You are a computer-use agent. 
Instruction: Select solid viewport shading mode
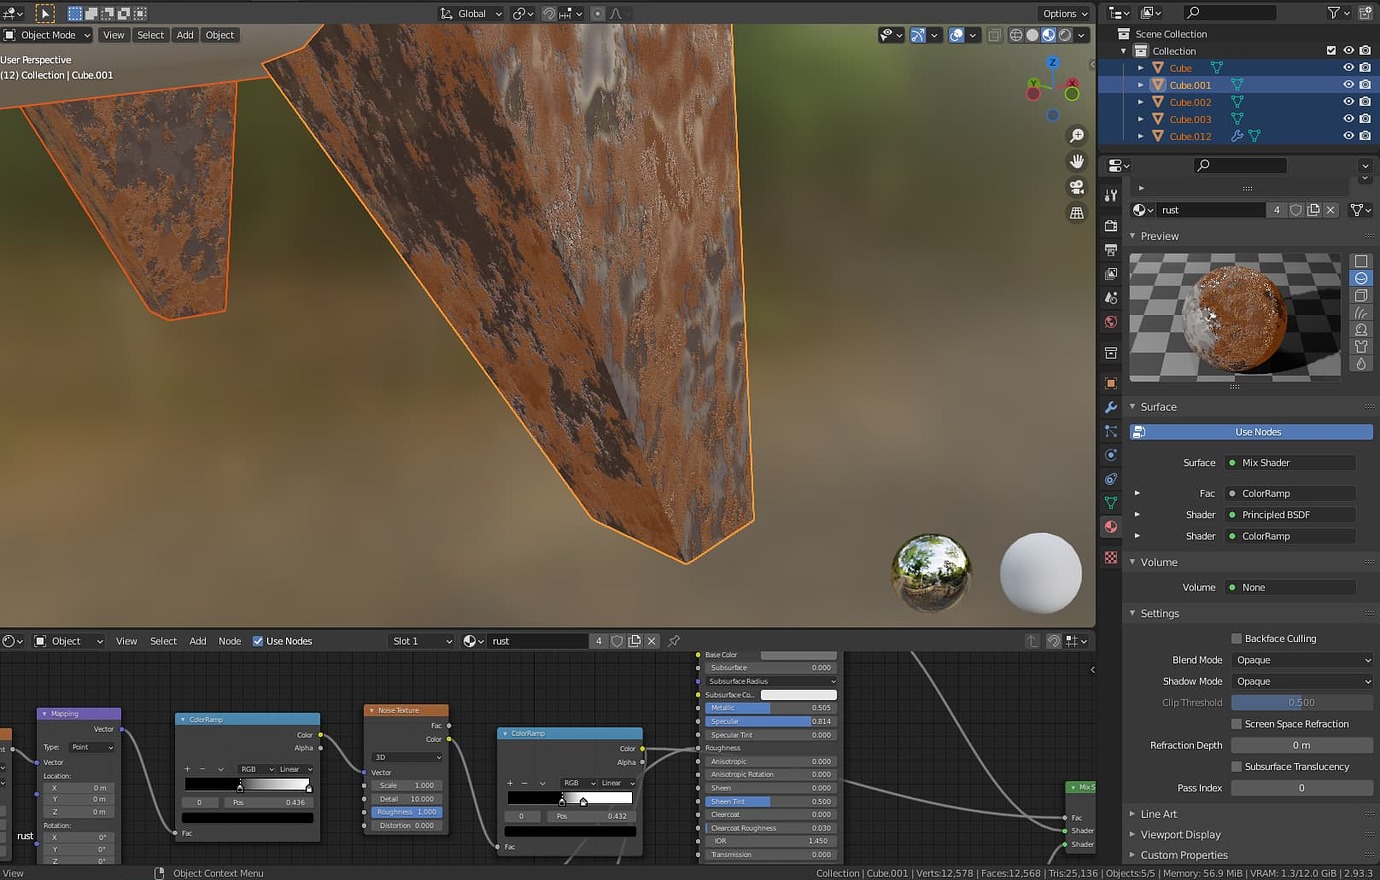(1032, 35)
